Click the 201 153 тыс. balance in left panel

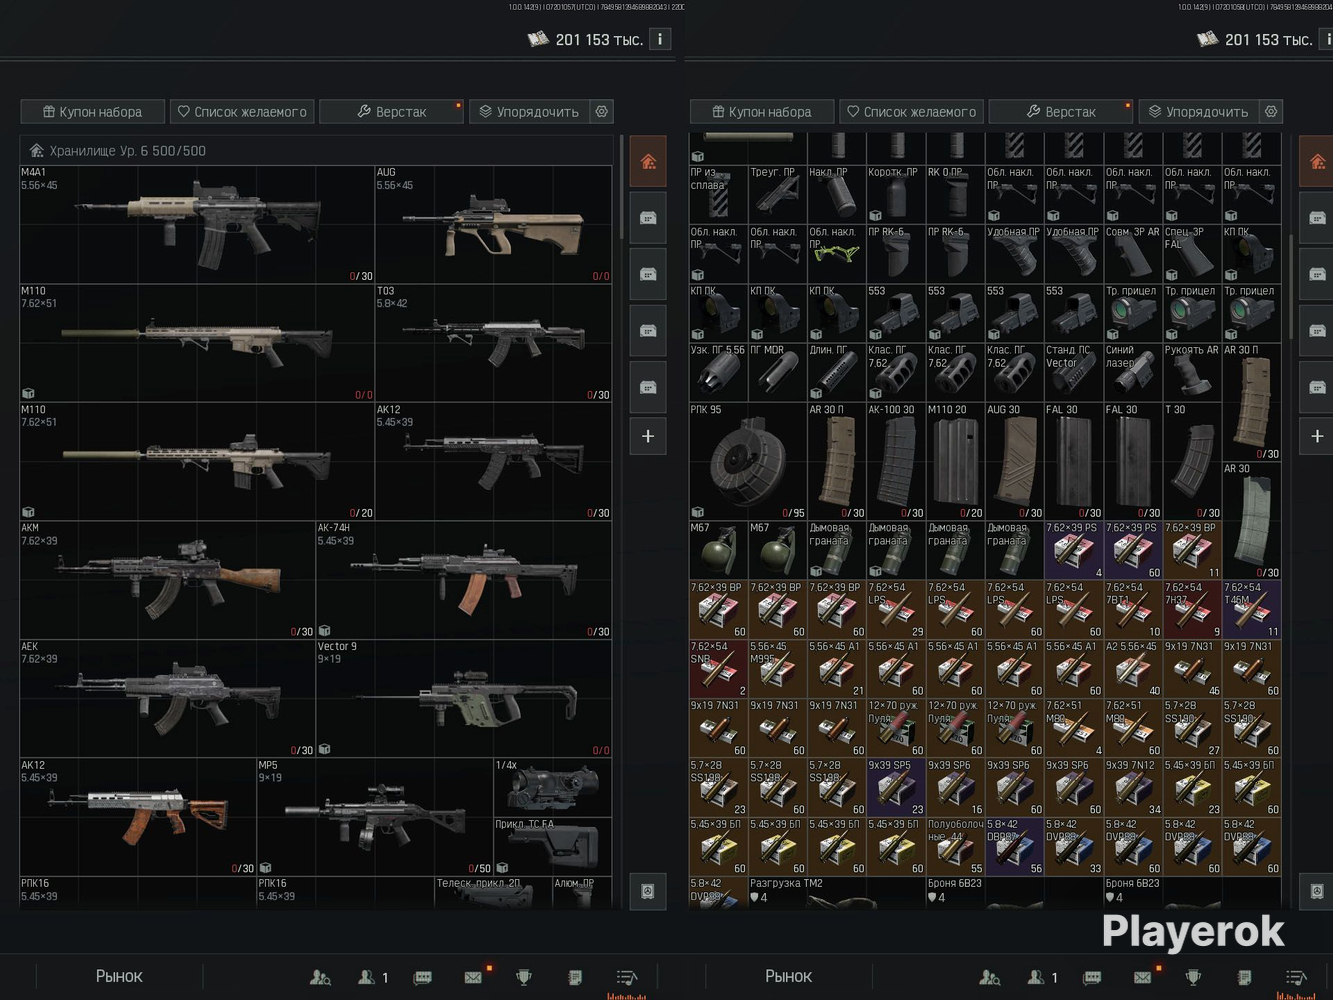pos(599,40)
